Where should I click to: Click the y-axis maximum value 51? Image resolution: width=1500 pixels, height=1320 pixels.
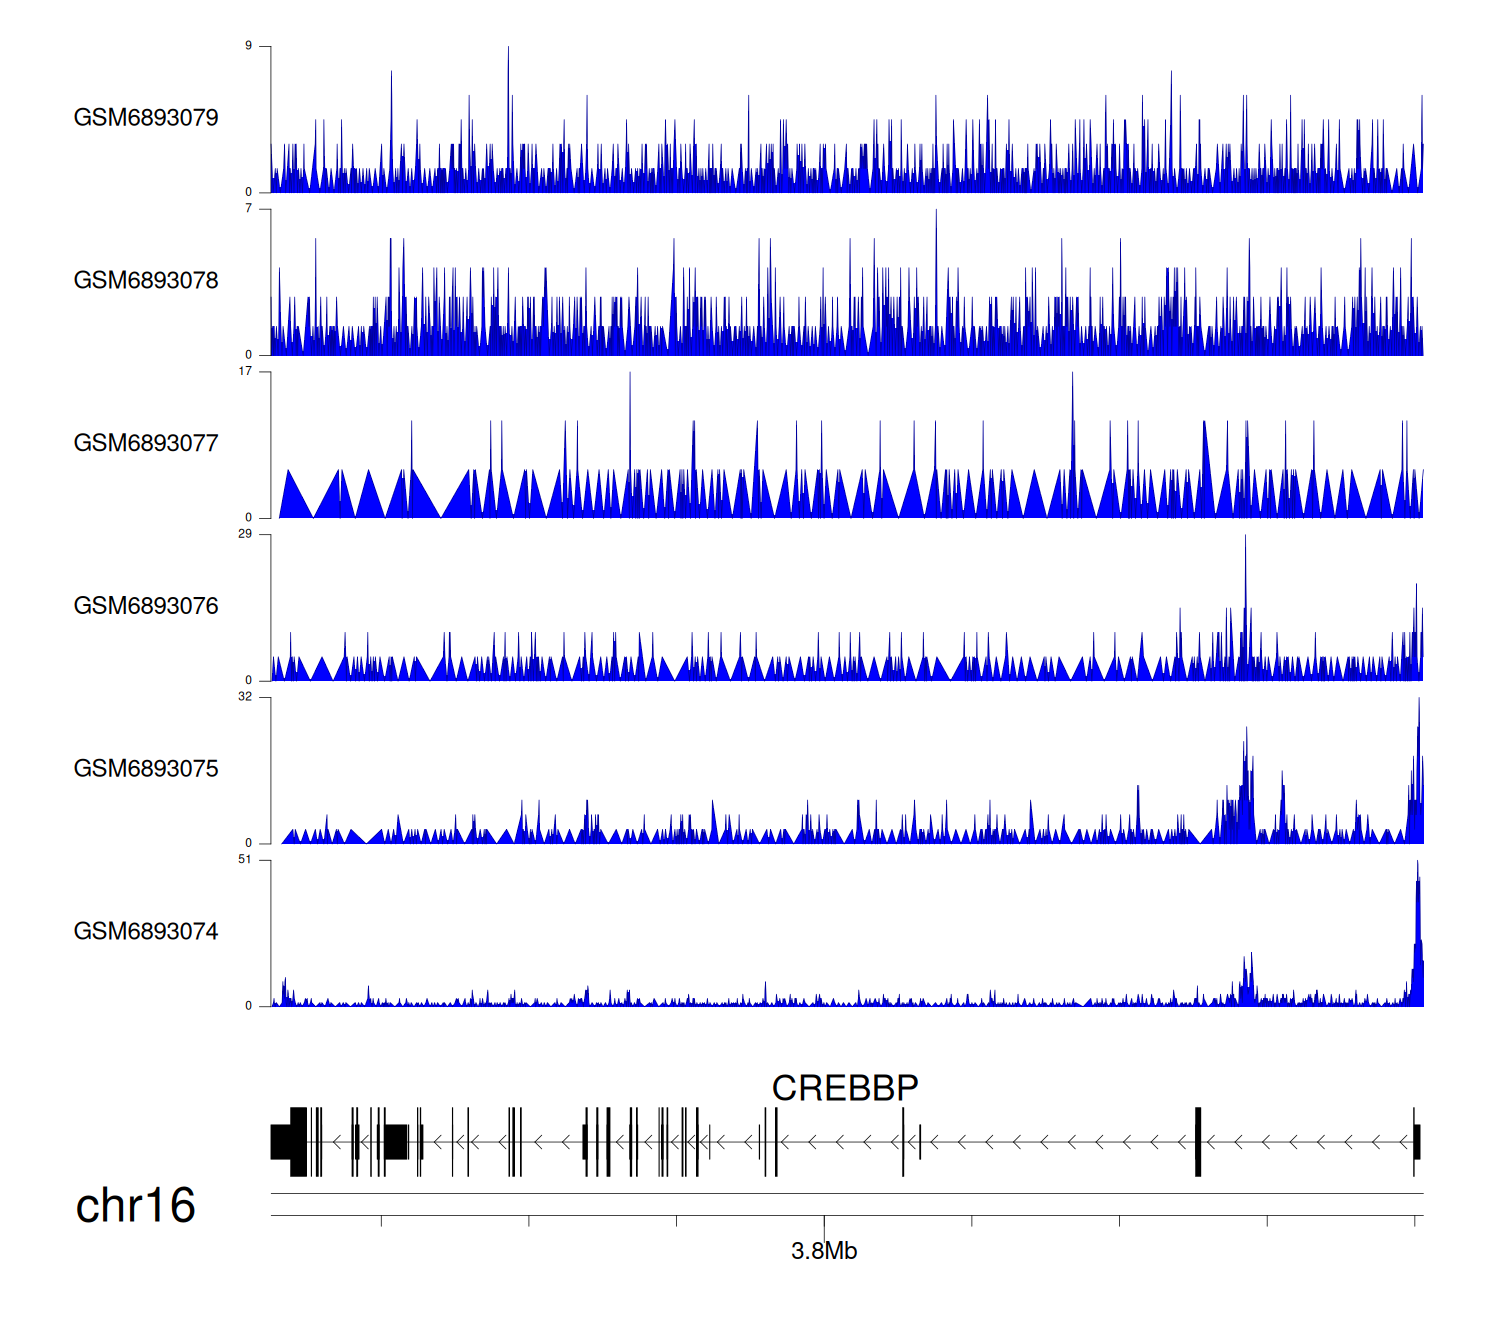pyautogui.click(x=245, y=860)
